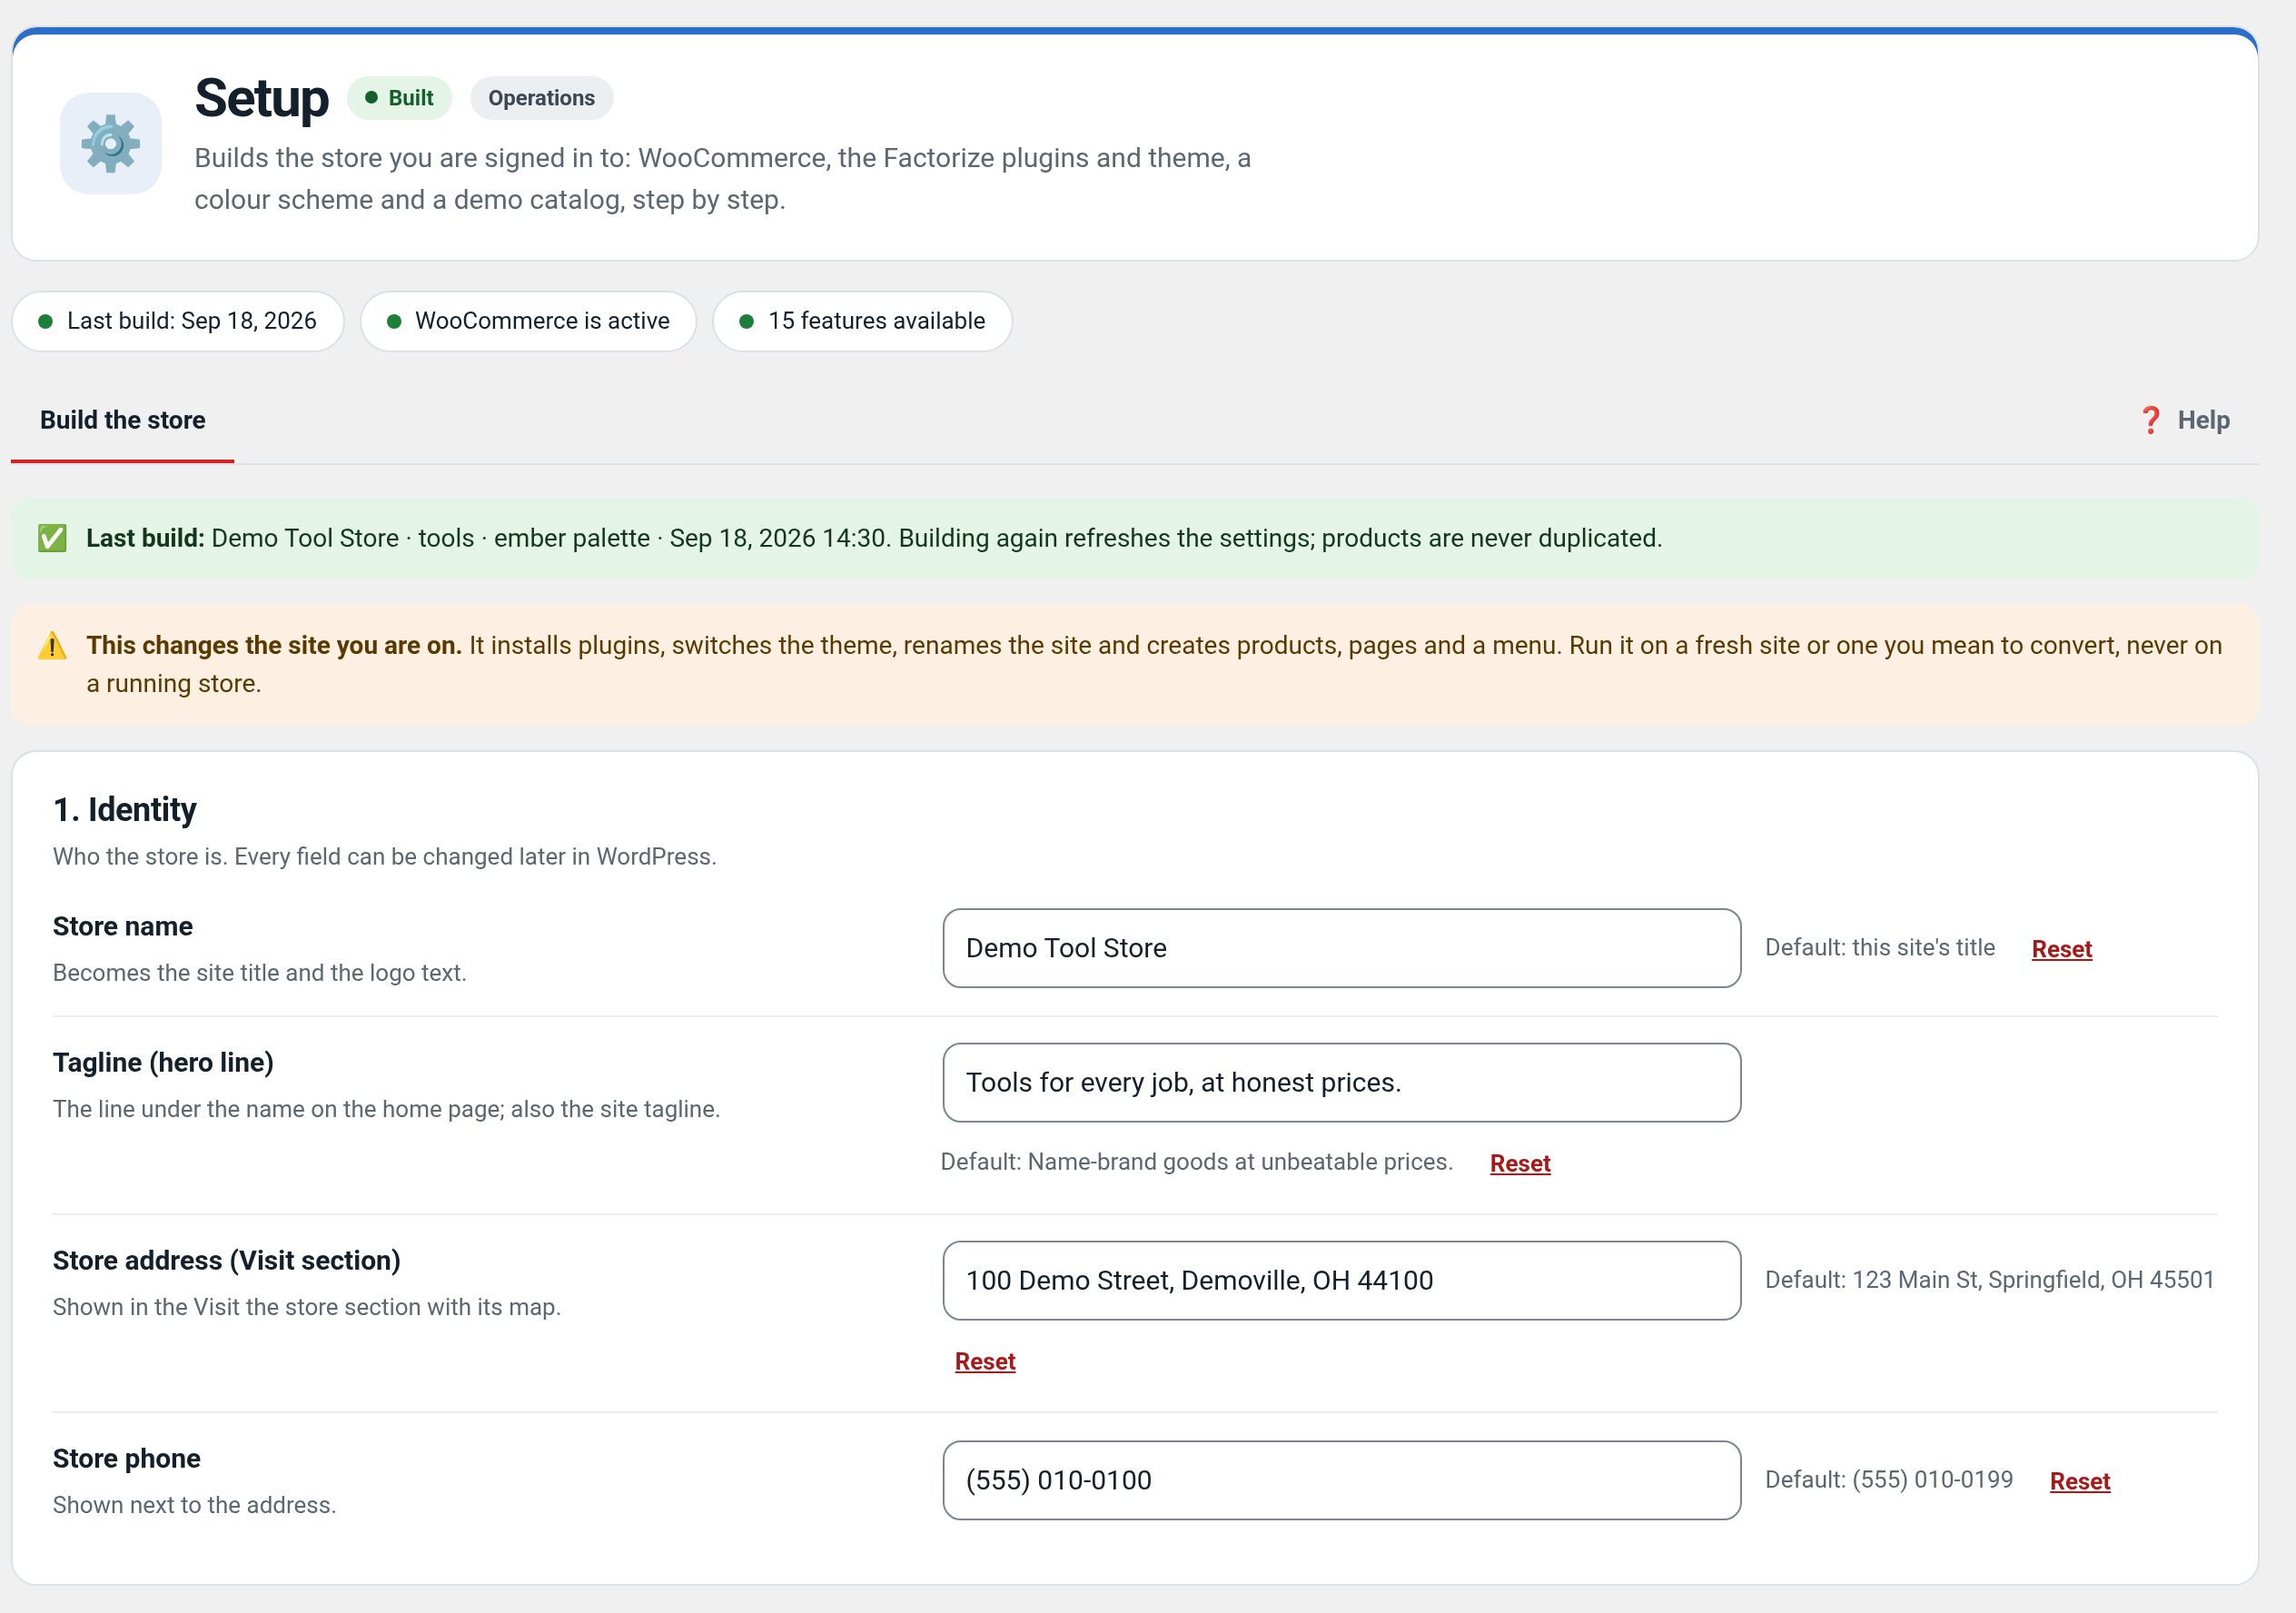The image size is (2296, 1613).
Task: Click 'Who the store is' subtitle text
Action: pyautogui.click(x=385, y=857)
